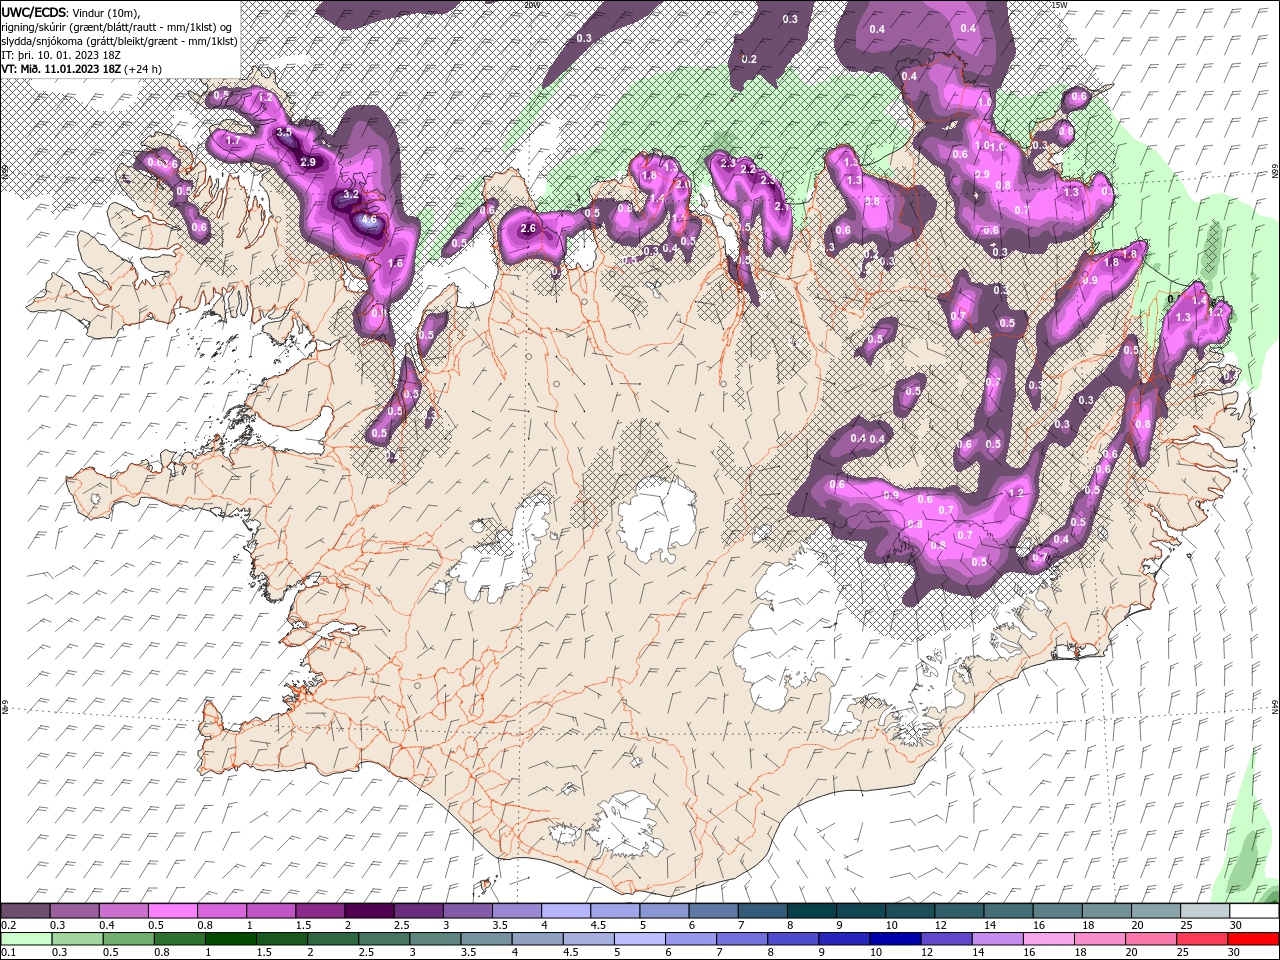Click the valid time line 'VT: Mið. 11.01.2023 18Z'
Screen dimensions: 1280x960
62,69
